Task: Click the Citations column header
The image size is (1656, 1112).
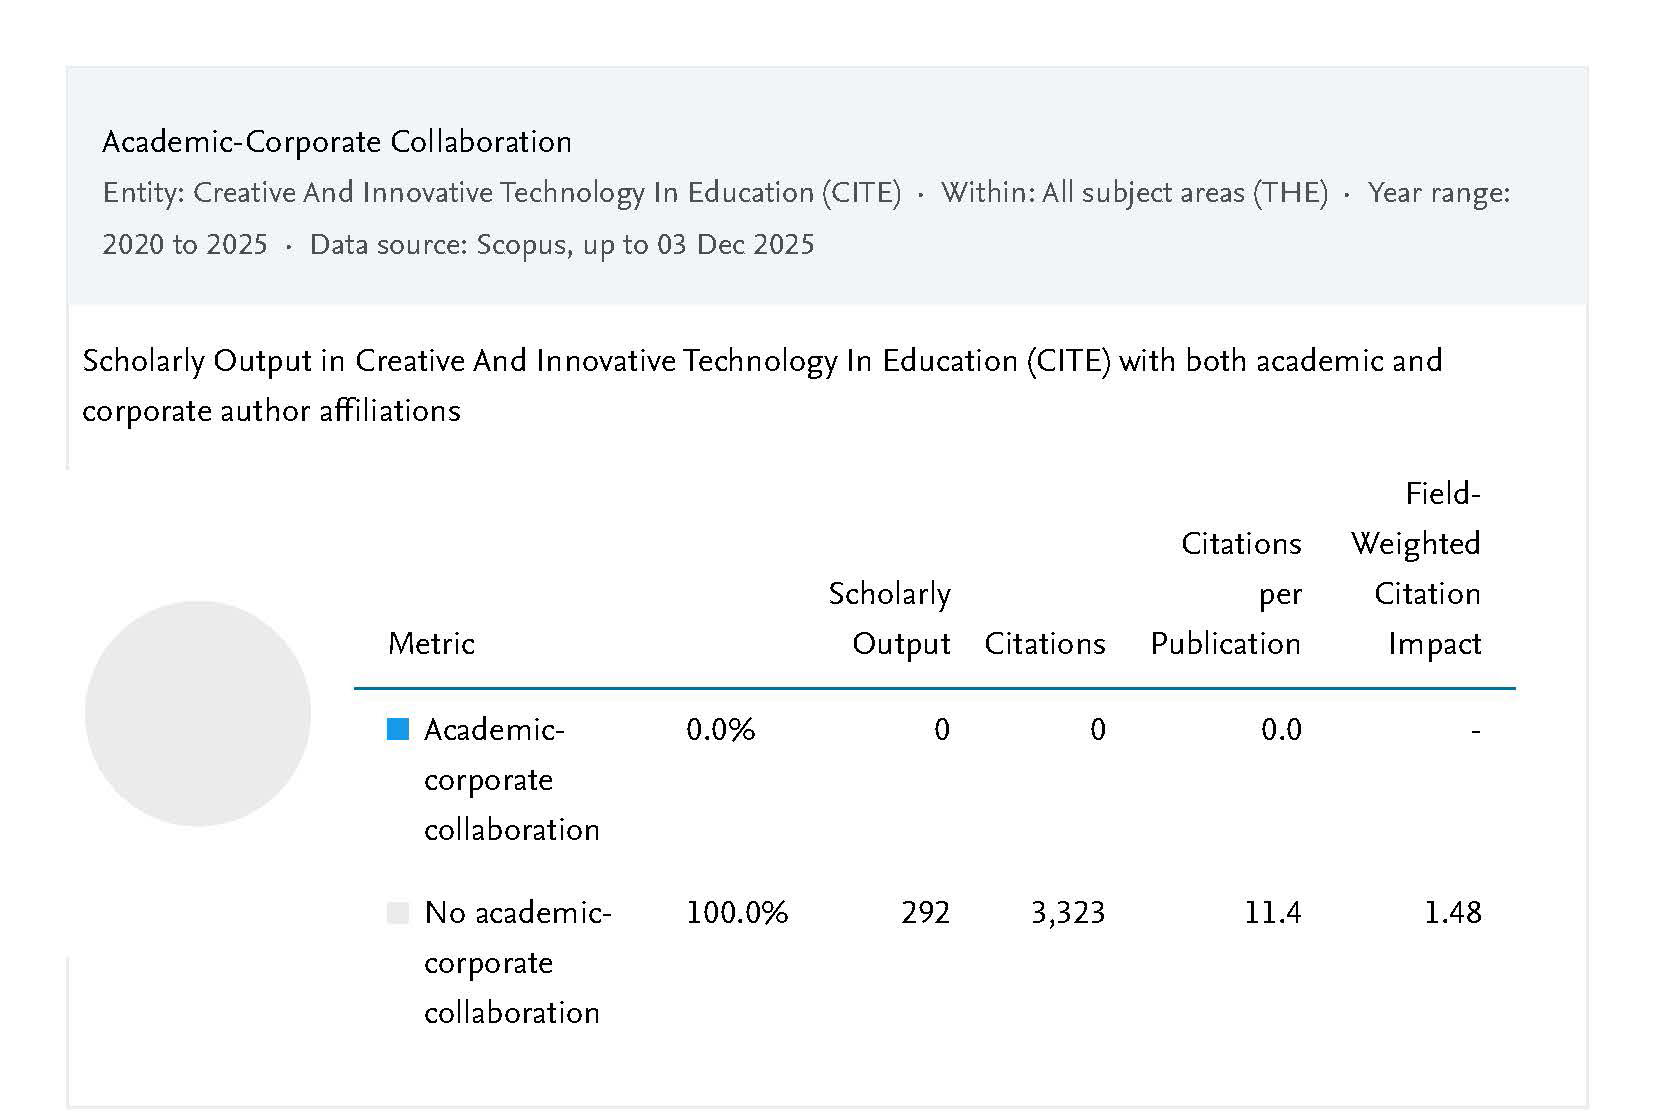Action: point(1044,644)
